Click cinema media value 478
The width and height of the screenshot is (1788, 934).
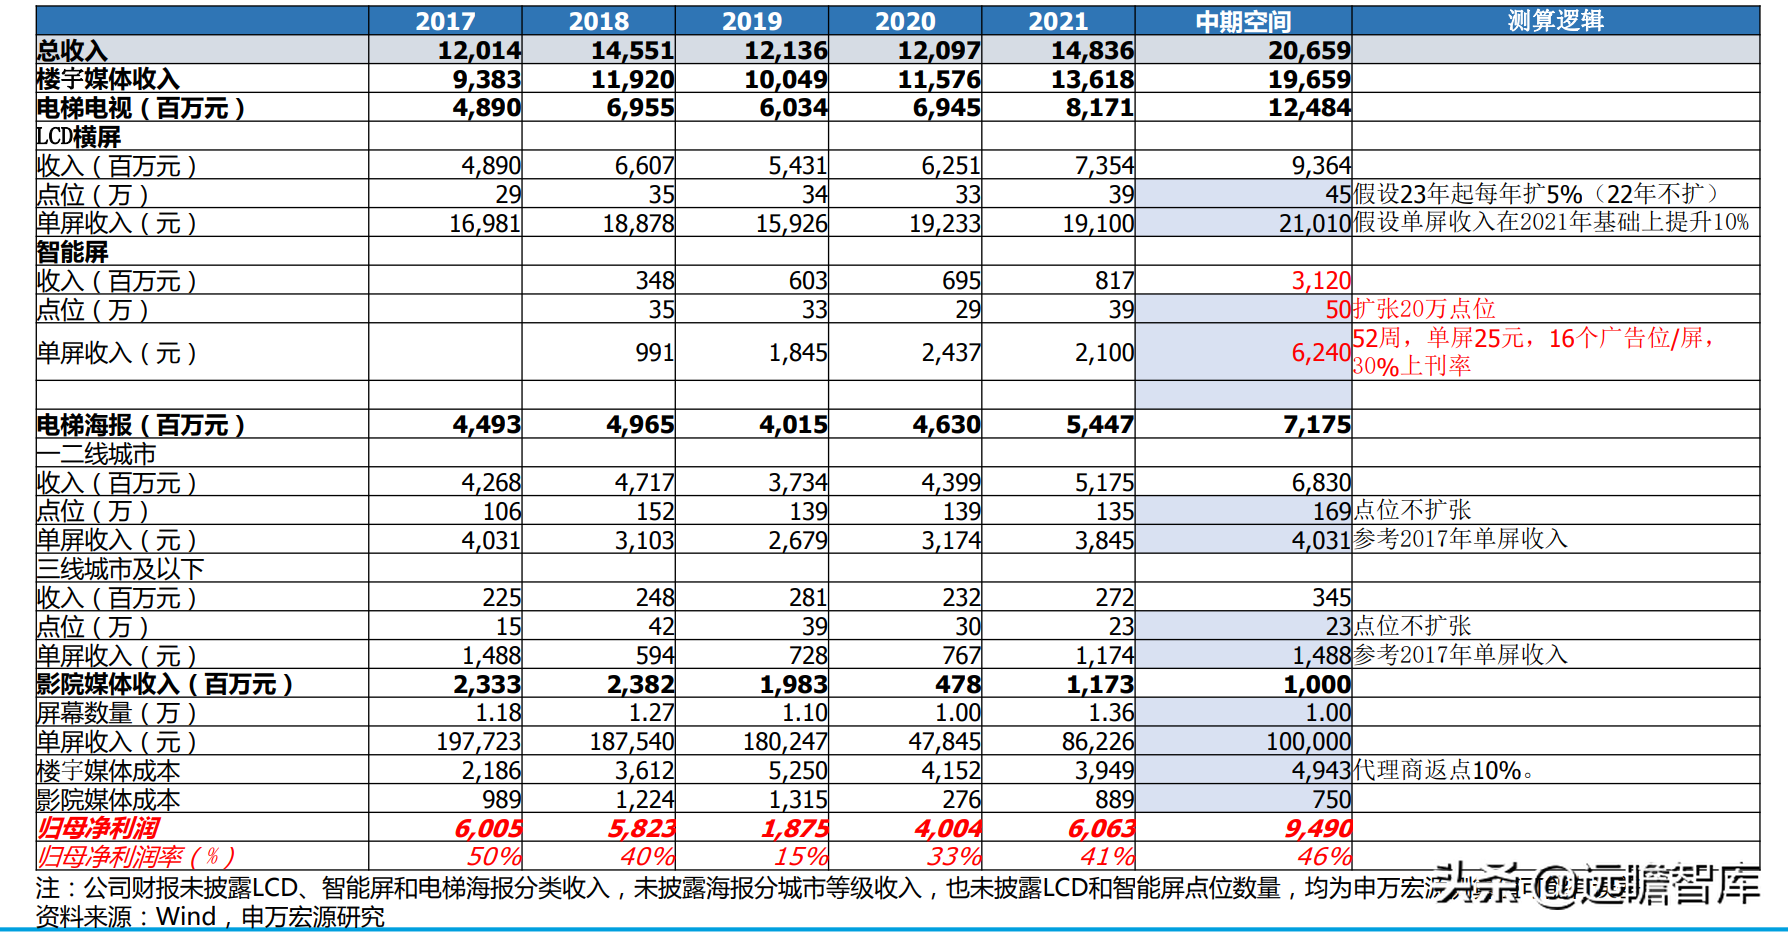click(x=957, y=684)
